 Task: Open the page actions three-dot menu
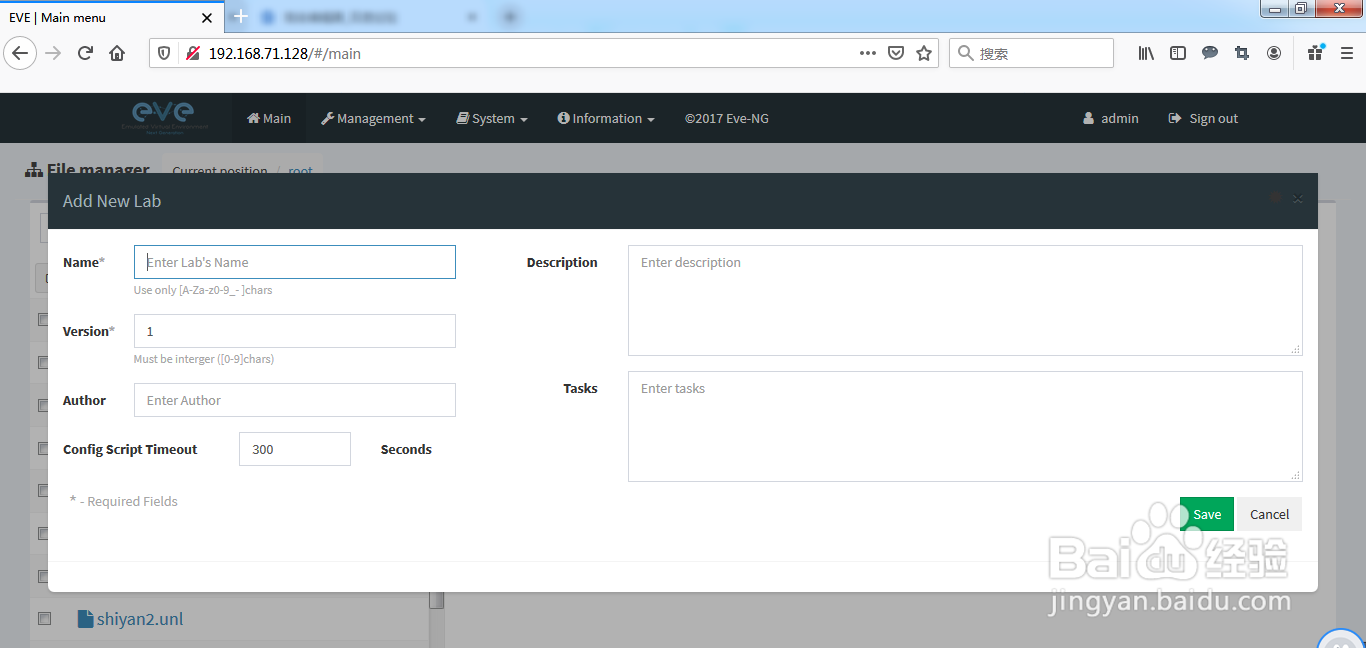pos(868,53)
